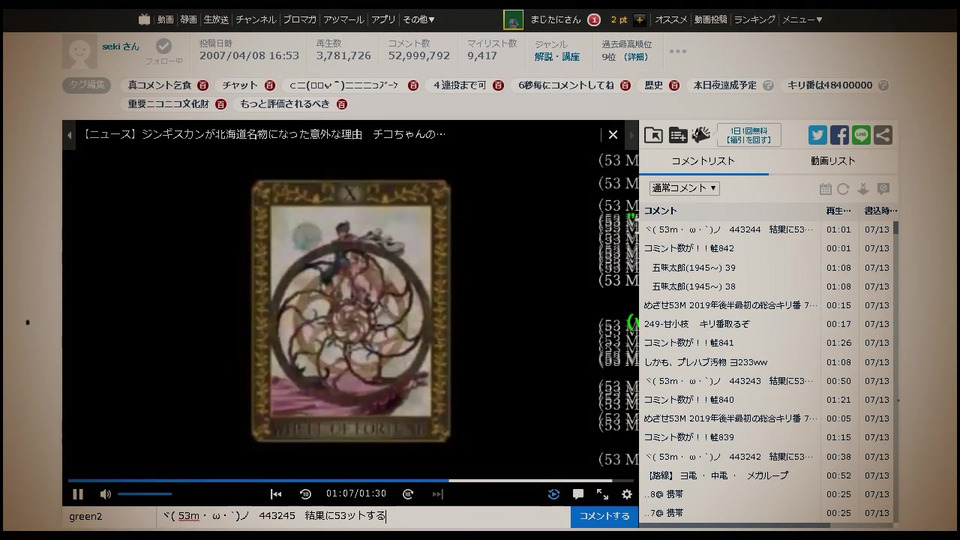The height and width of the screenshot is (540, 960).
Task: Switch the player to fullscreen
Action: coord(602,494)
